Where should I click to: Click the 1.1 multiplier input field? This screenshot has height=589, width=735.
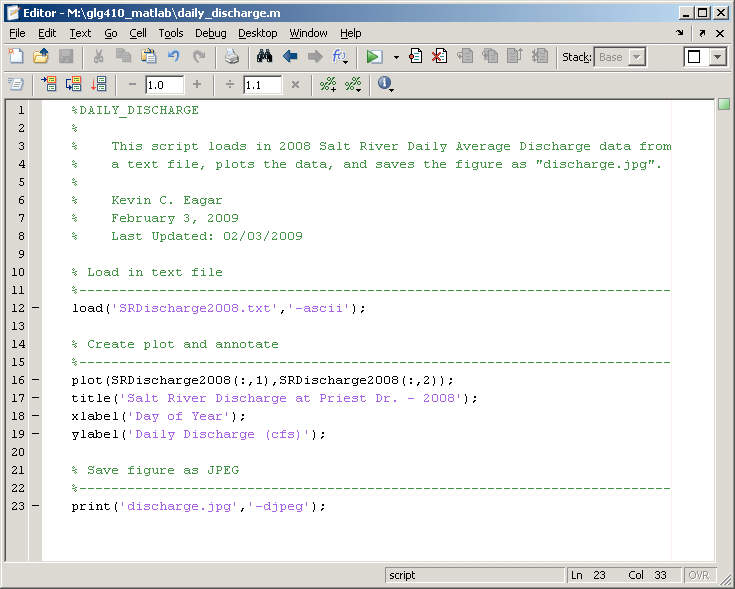[x=262, y=85]
